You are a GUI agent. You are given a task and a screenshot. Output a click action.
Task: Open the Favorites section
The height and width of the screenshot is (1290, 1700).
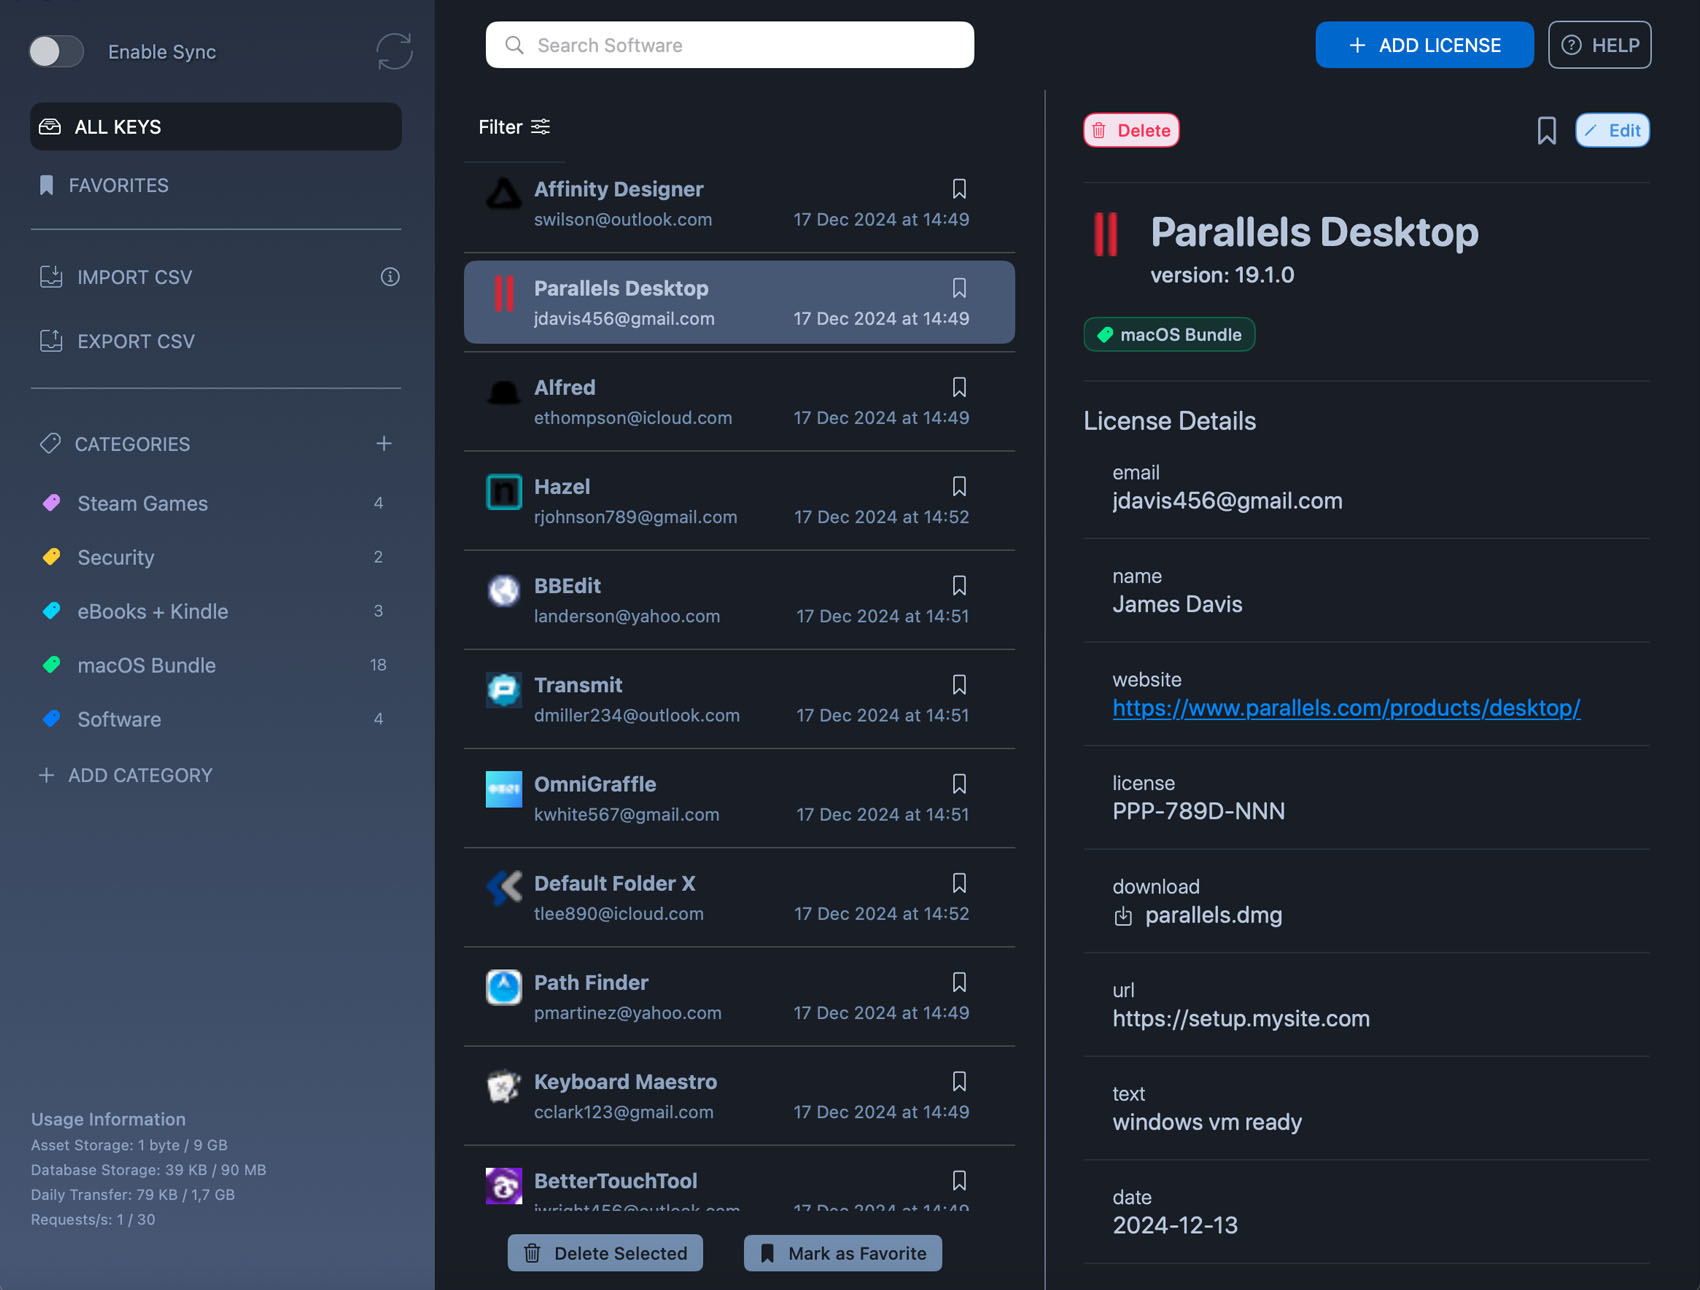[118, 185]
